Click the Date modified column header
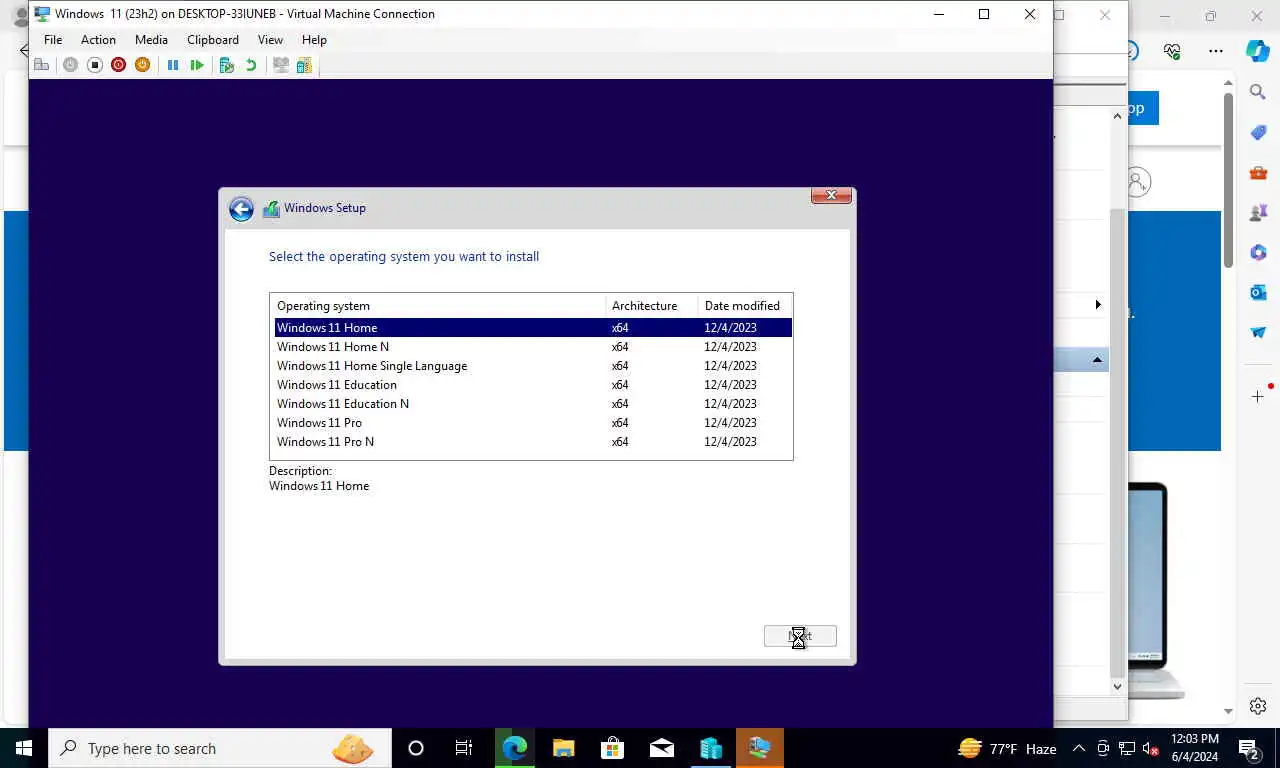1280x768 pixels. [745, 306]
